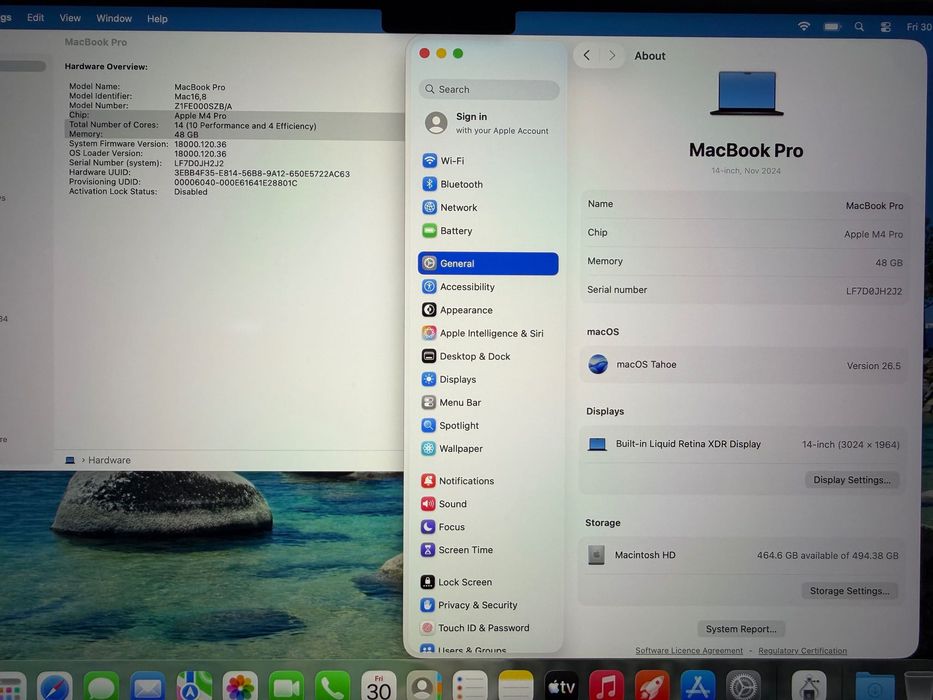Go forward in System Settings
This screenshot has height=700, width=933.
pyautogui.click(x=612, y=55)
